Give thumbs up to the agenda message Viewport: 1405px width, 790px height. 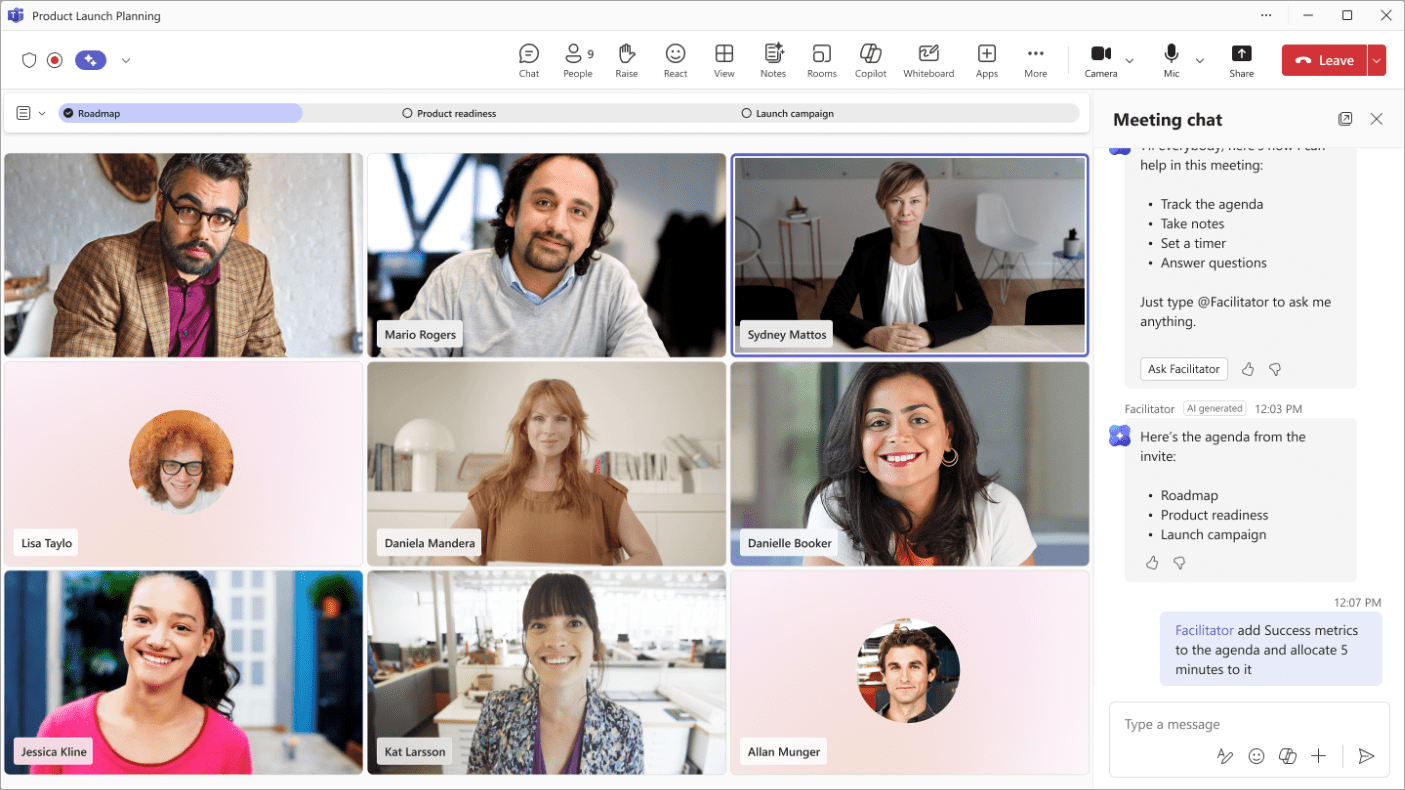click(x=1151, y=562)
